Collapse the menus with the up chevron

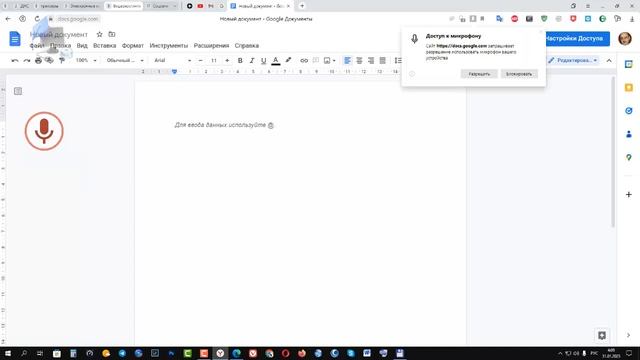click(609, 60)
